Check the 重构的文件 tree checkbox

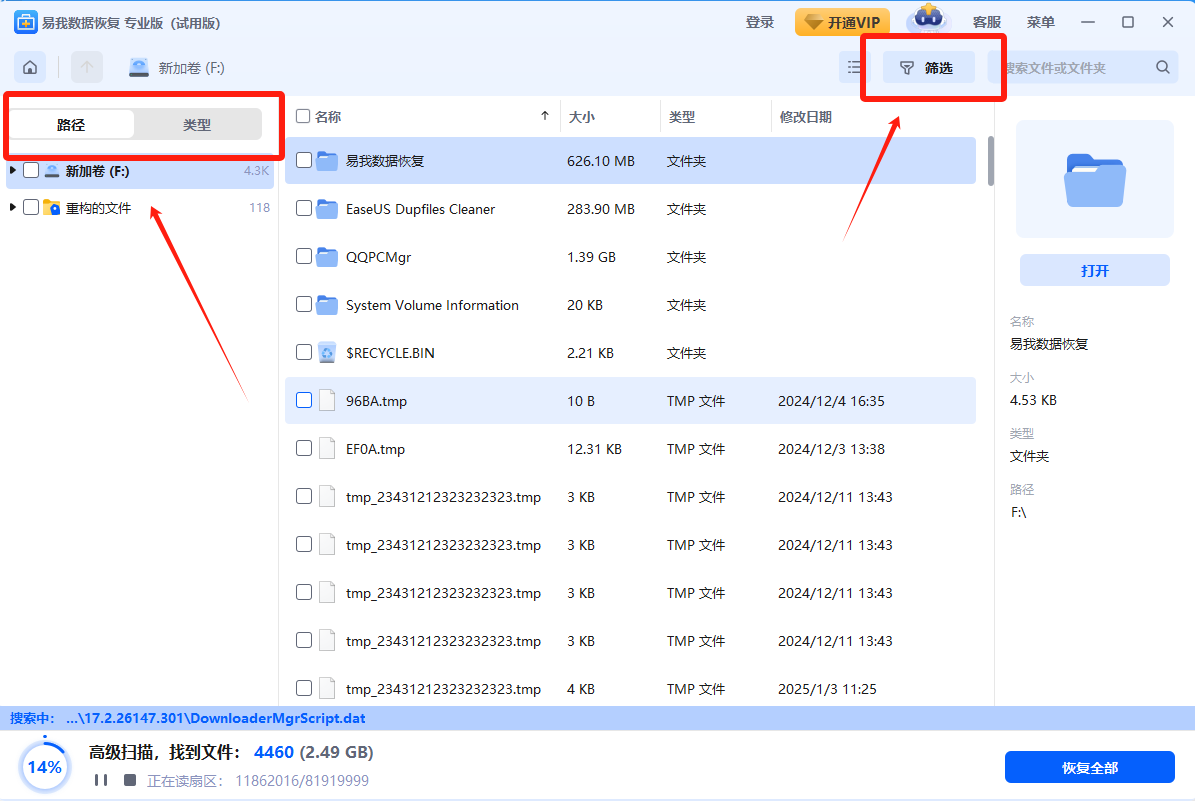click(31, 208)
